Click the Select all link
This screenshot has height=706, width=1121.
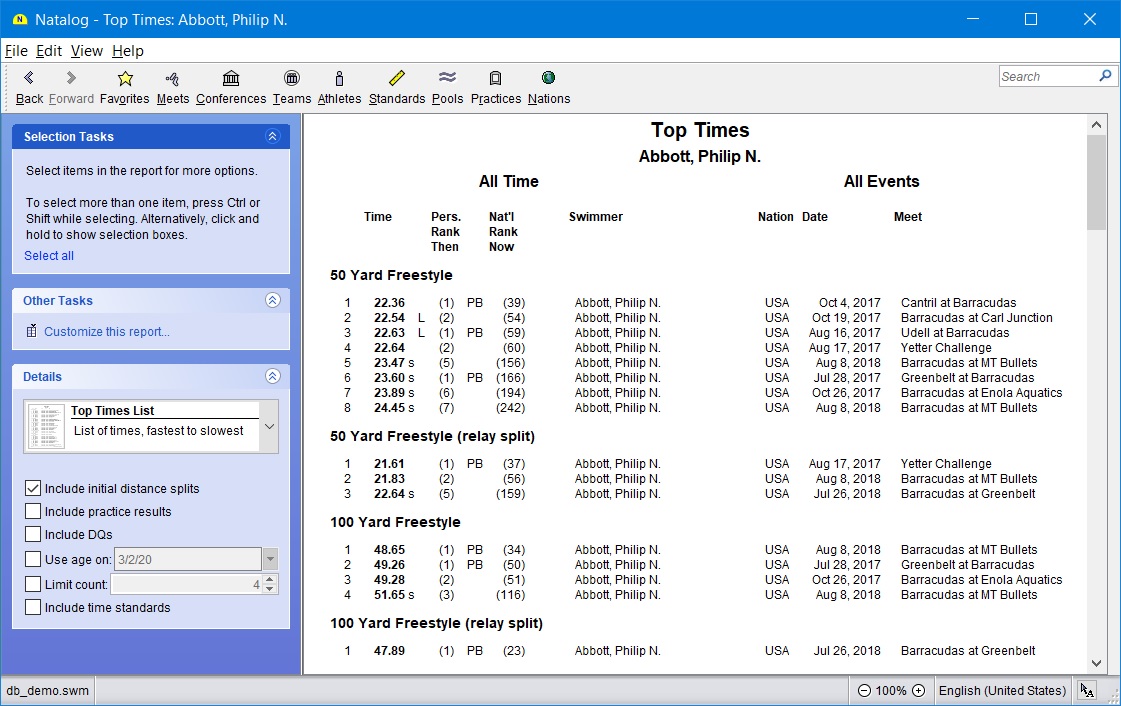pos(49,256)
